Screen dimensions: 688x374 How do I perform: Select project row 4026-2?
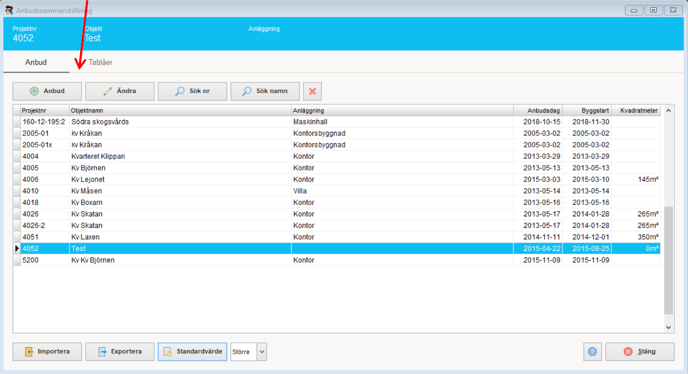coord(337,226)
